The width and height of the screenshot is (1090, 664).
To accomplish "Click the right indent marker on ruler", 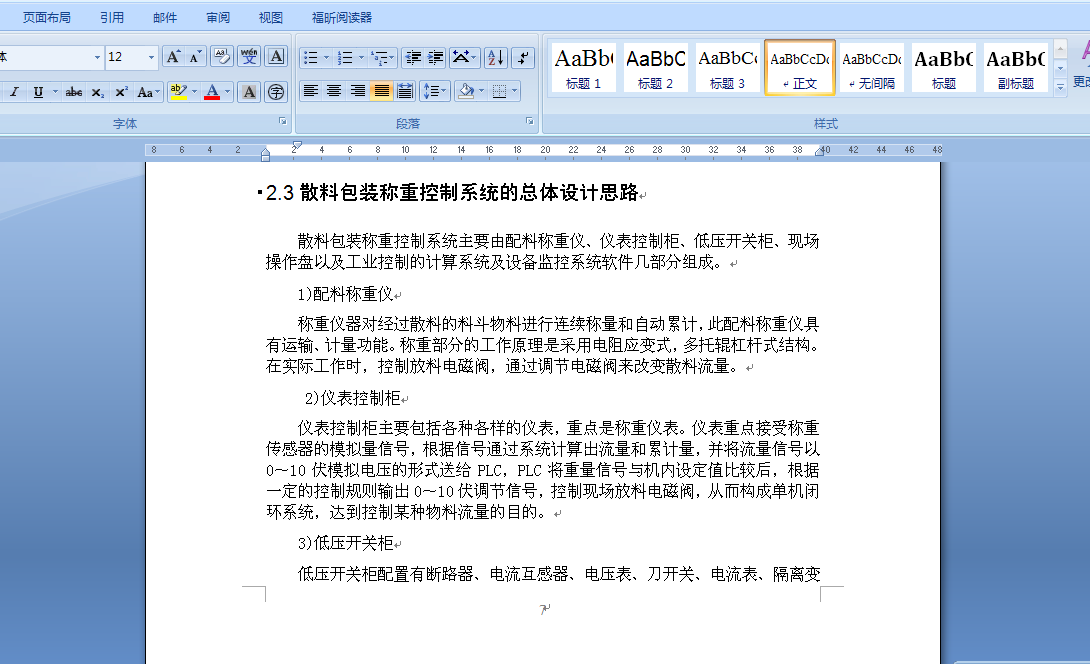I will 820,151.
